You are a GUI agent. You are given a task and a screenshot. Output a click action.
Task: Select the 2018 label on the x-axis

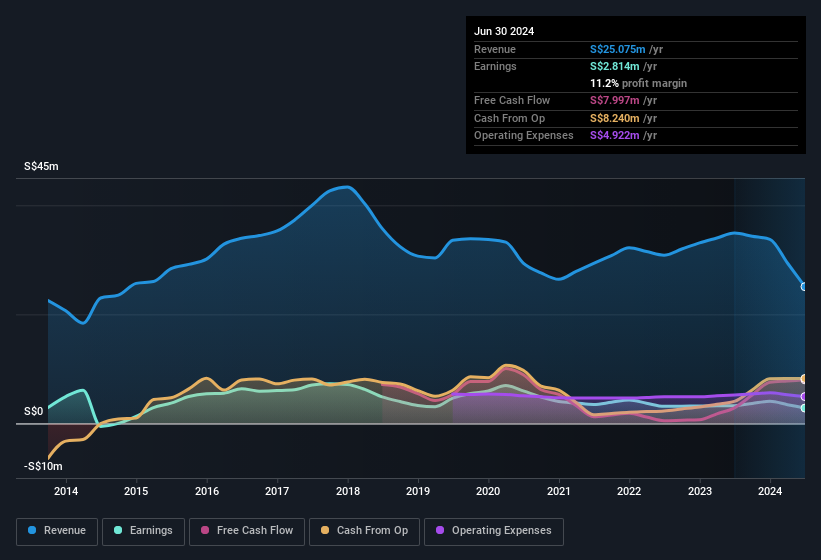[x=348, y=491]
